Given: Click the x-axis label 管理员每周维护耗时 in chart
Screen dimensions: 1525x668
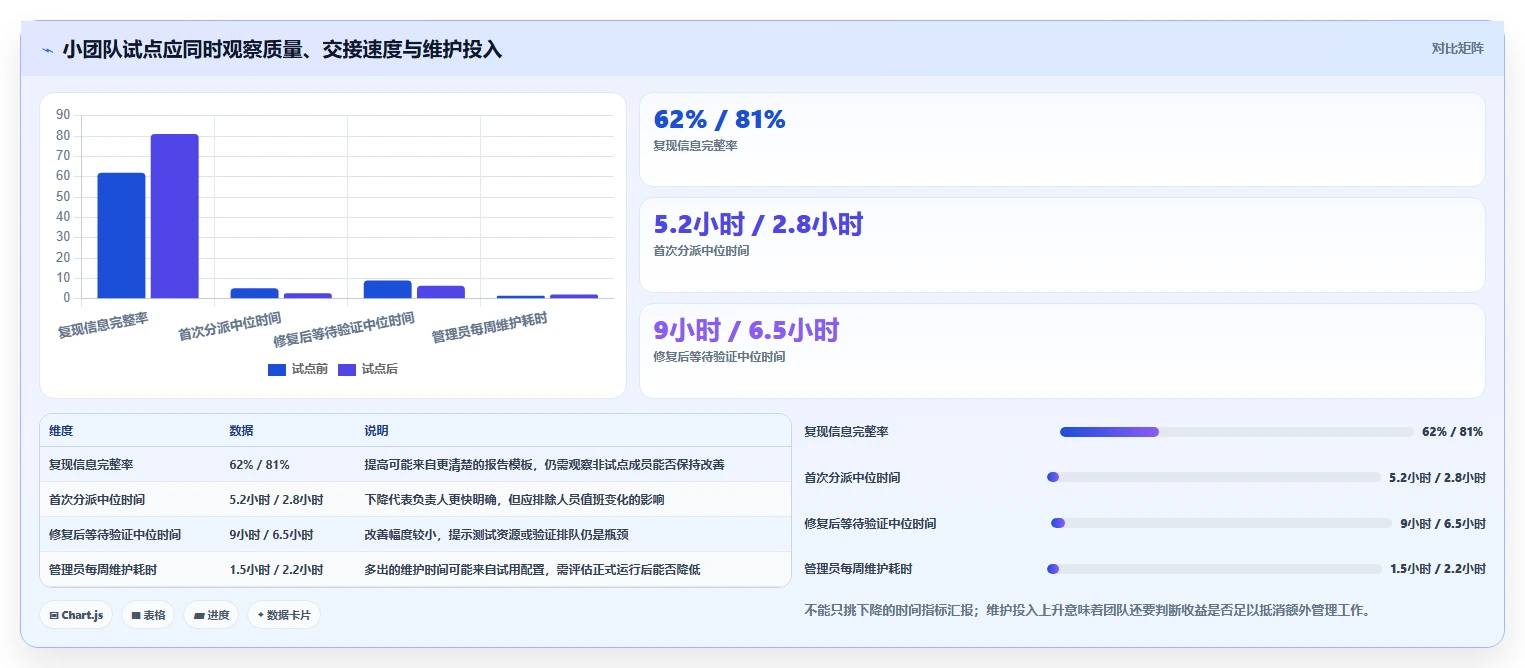Looking at the screenshot, I should pos(489,327).
